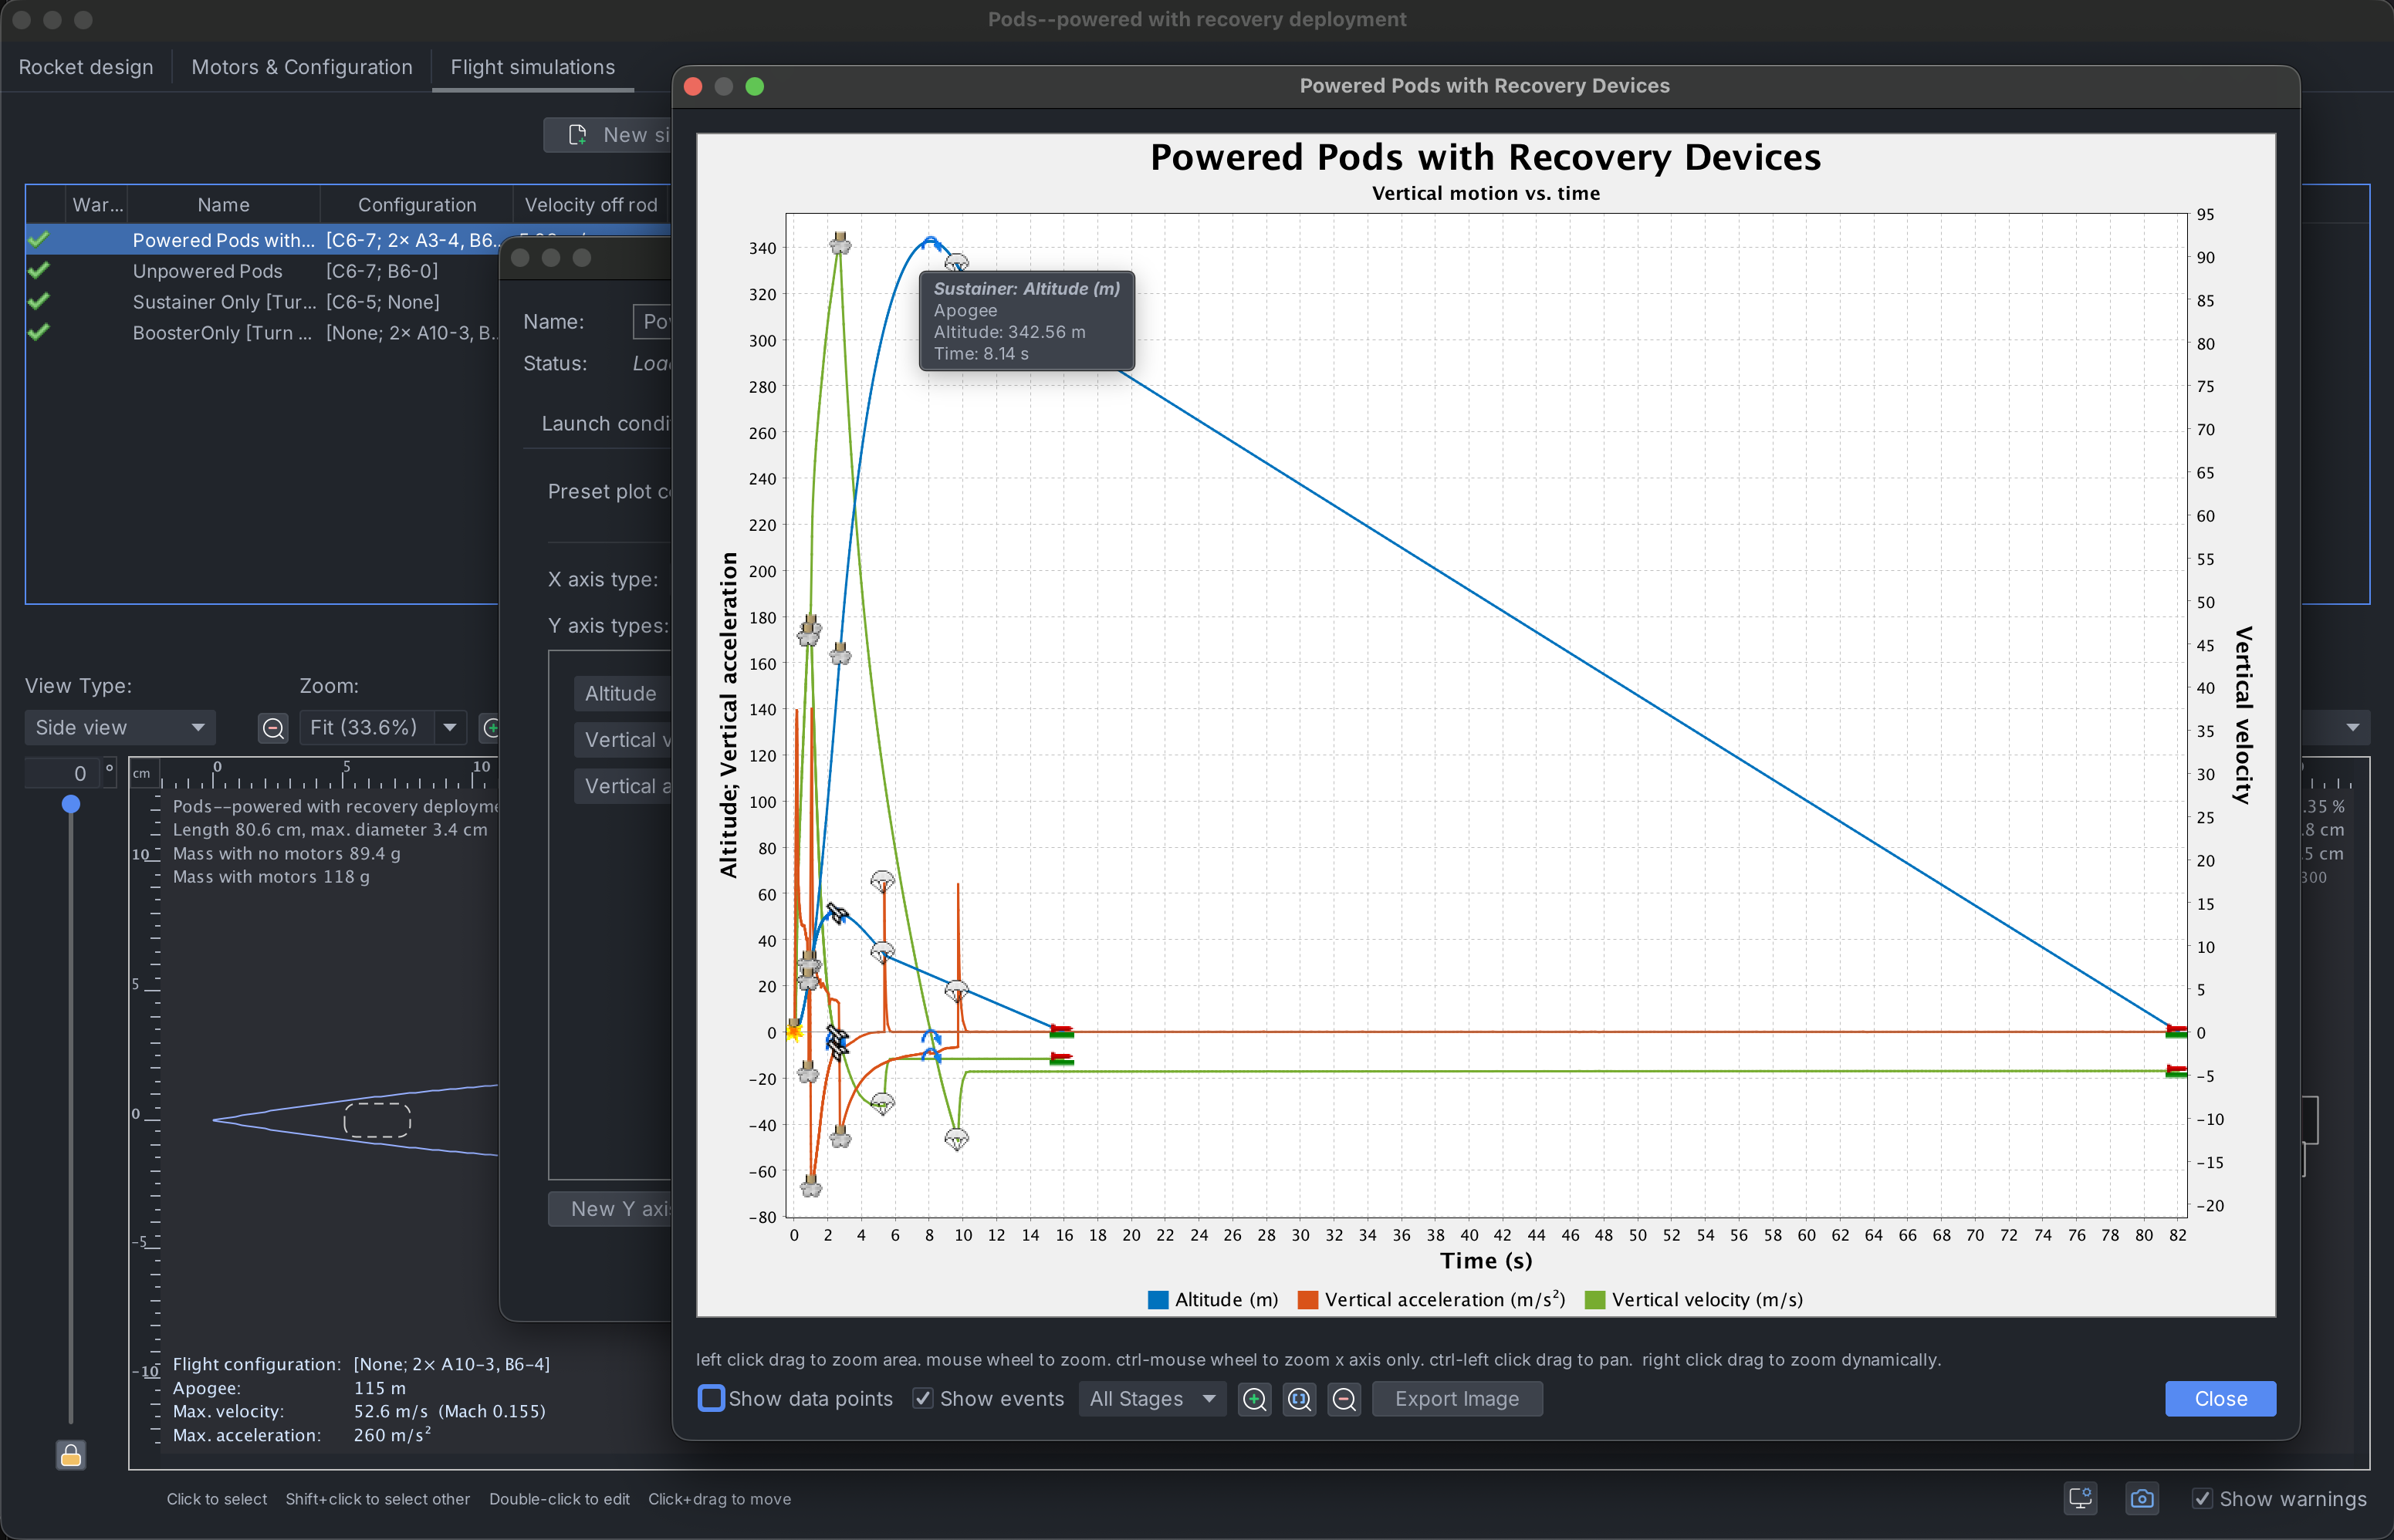Click the lock icon below the rotation slider

coord(70,1455)
